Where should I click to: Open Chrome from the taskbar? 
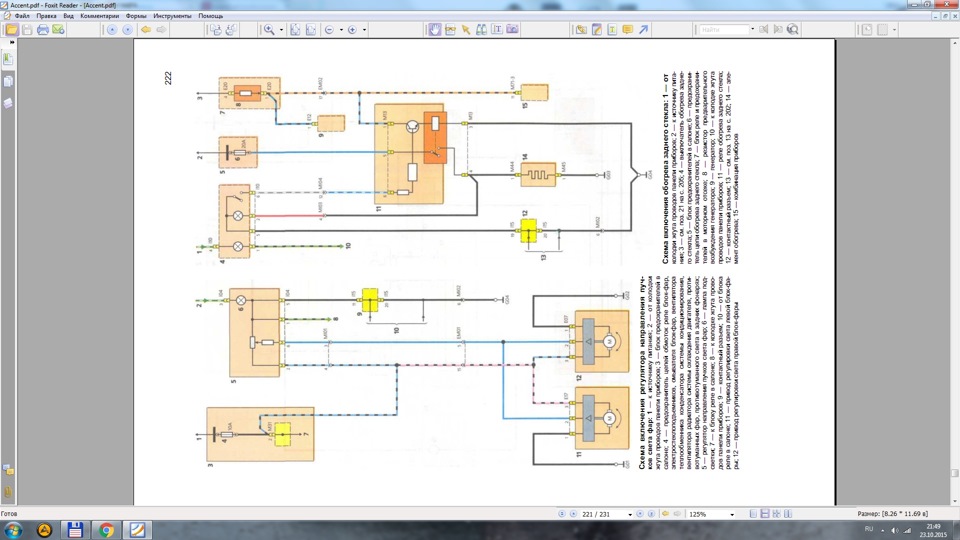tap(106, 530)
